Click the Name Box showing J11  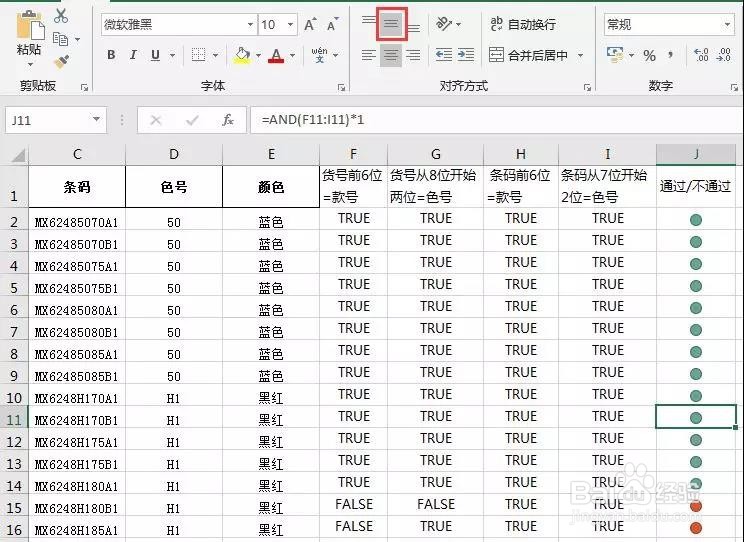pos(47,120)
